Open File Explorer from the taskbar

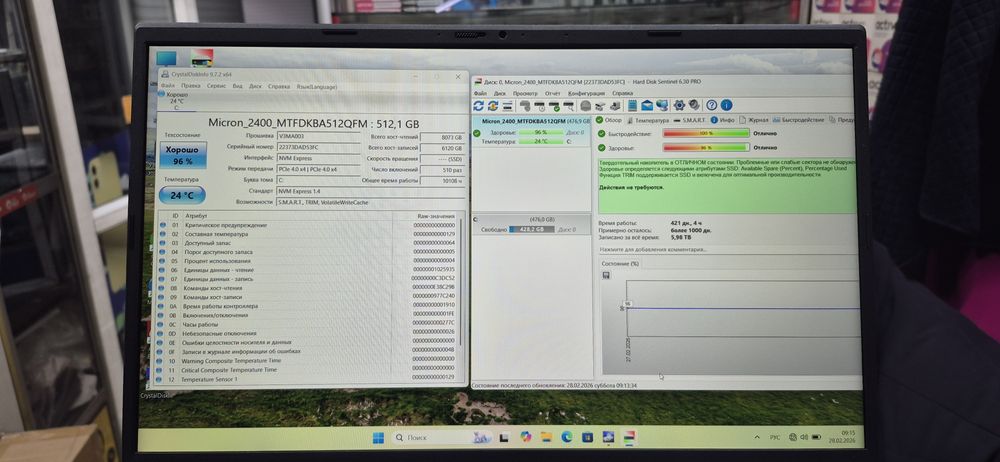(546, 437)
